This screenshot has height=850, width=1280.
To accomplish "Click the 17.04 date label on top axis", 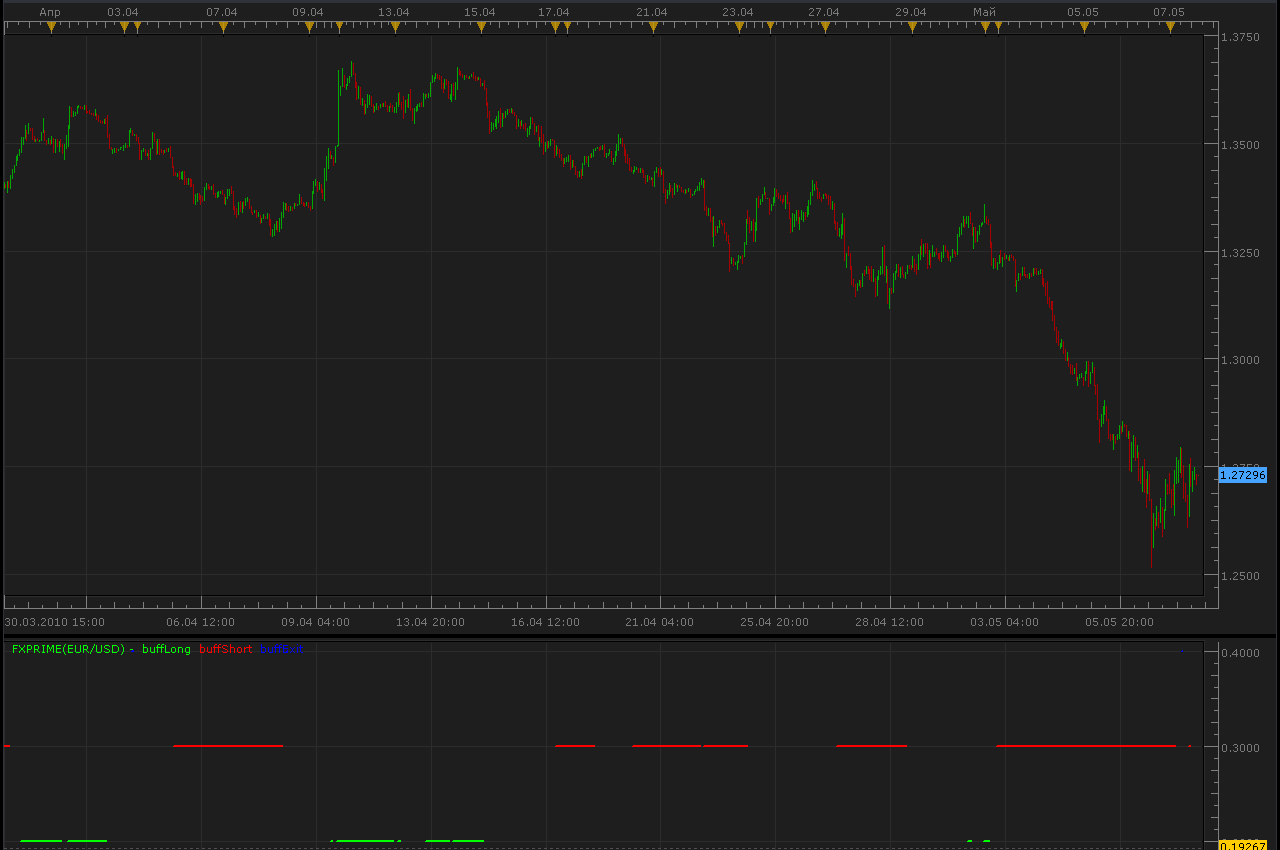I will click(553, 12).
